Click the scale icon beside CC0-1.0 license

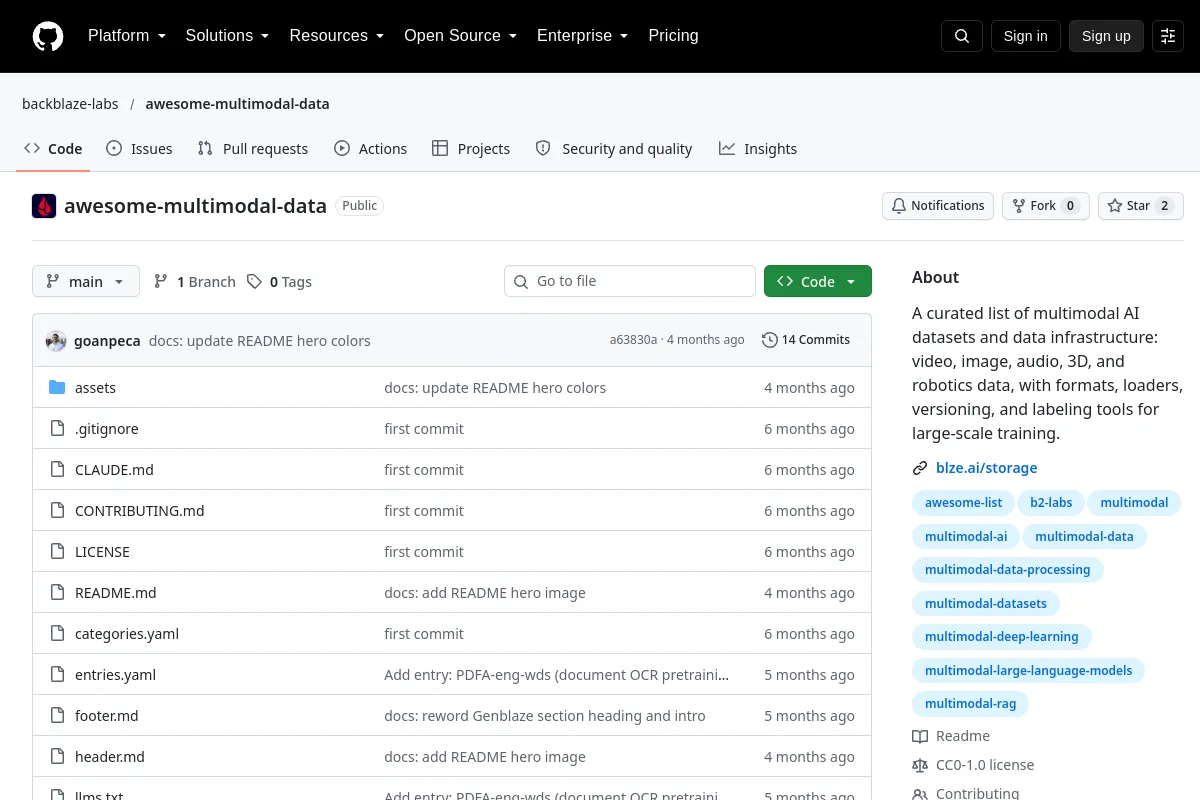pyautogui.click(x=920, y=765)
